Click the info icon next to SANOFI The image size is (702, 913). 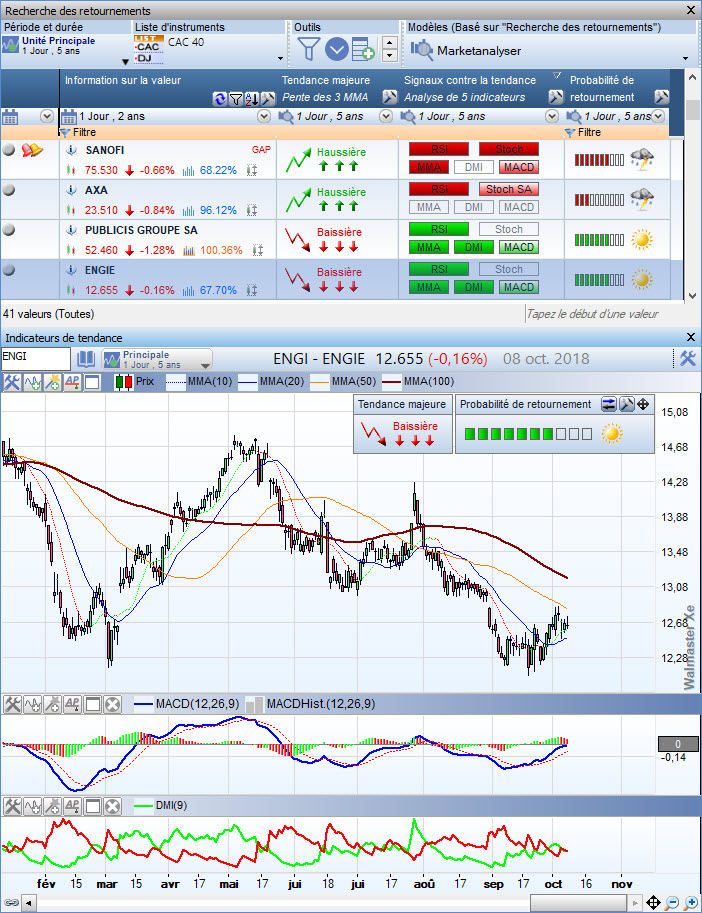click(71, 150)
